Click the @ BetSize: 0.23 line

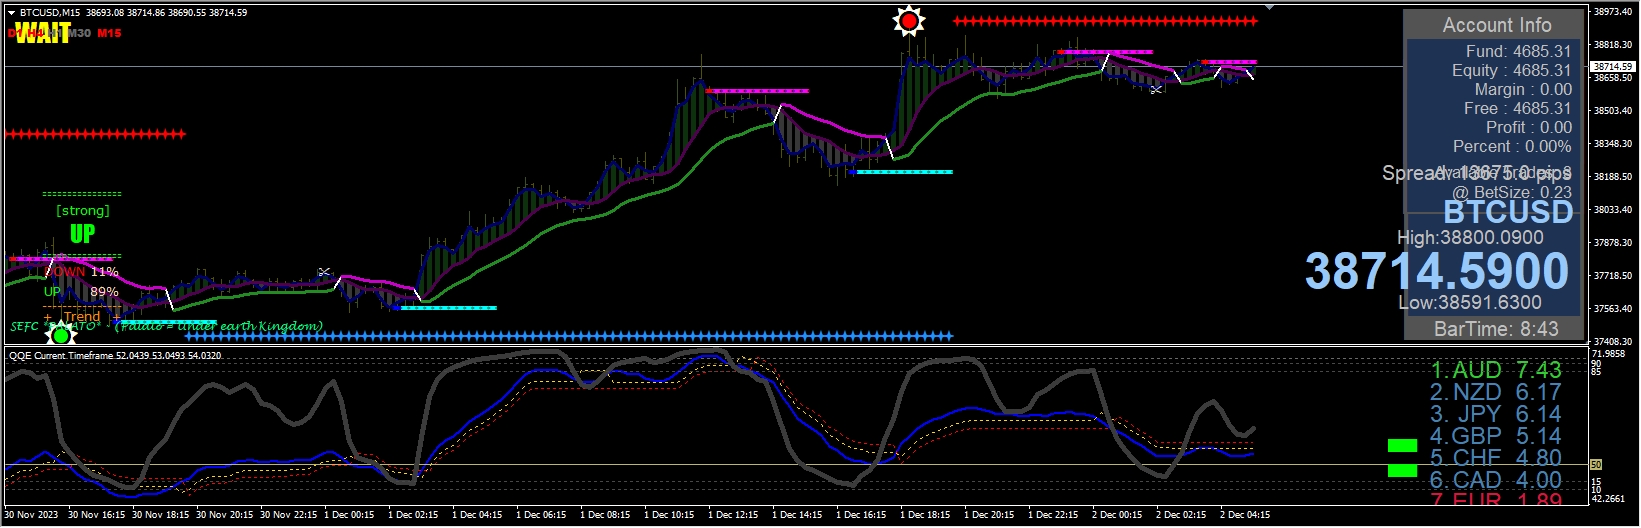click(1511, 192)
